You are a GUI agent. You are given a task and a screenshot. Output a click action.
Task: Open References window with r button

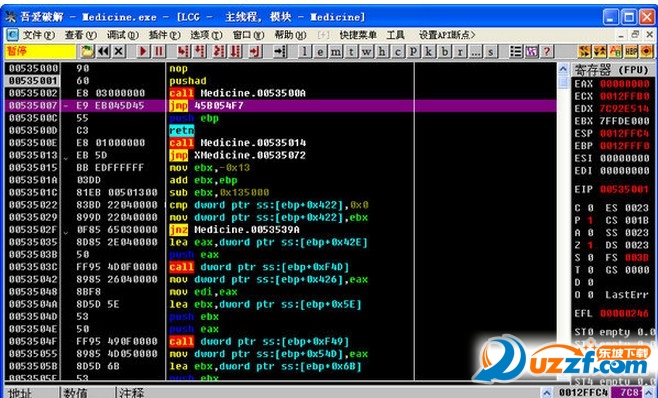coord(460,51)
